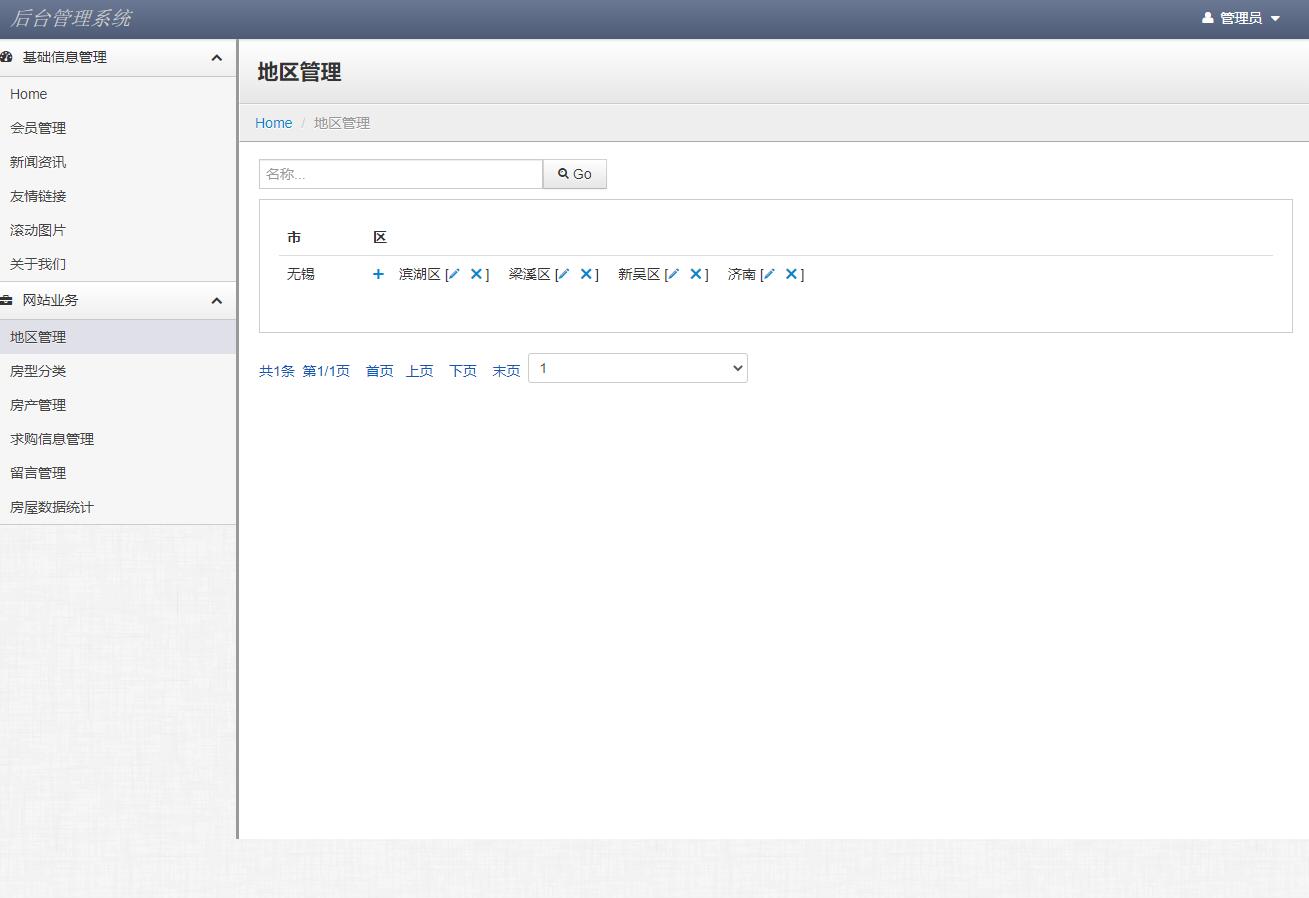
Task: Select the edit pencil icon for 滨湖区
Action: tap(453, 273)
